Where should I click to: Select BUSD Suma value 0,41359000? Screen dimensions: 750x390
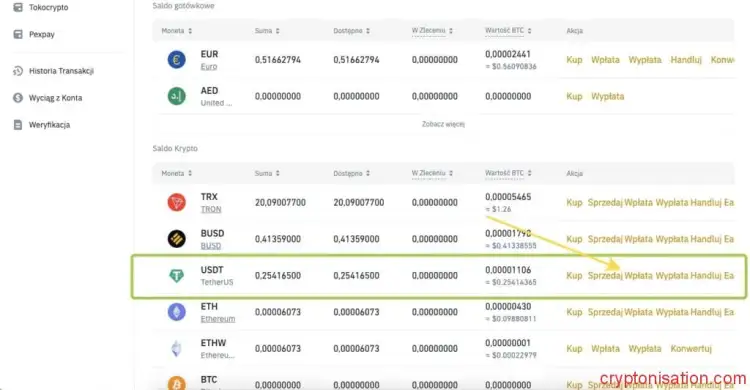pos(278,239)
